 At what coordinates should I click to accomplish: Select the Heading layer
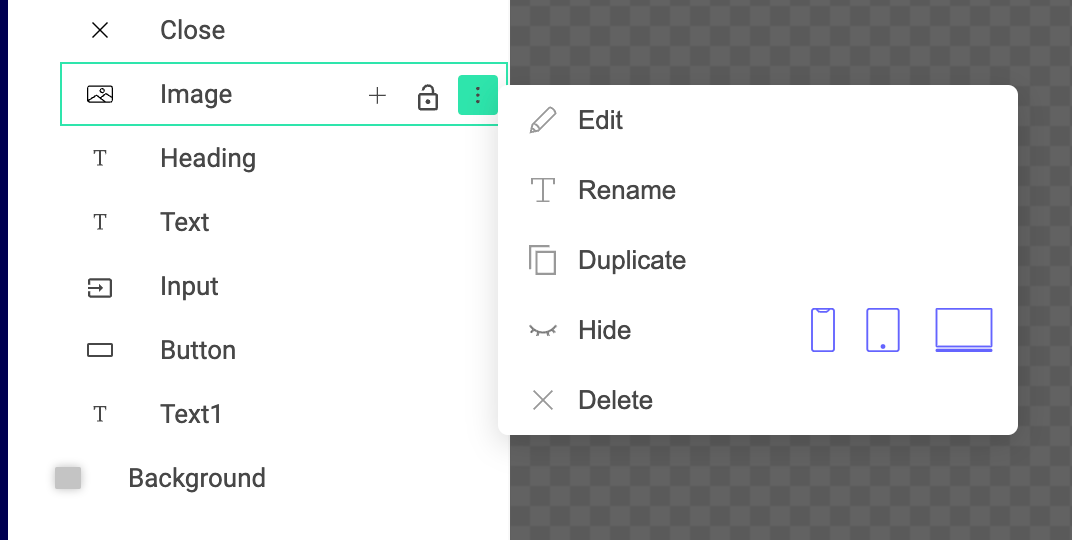[208, 158]
